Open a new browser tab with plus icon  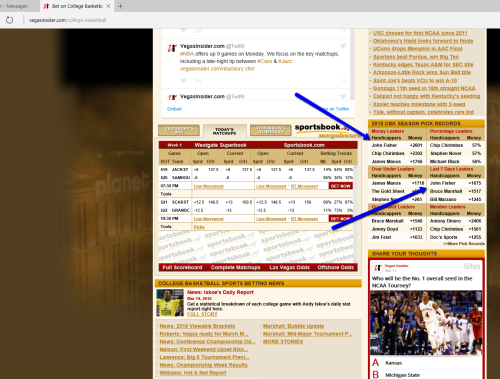click(120, 6)
